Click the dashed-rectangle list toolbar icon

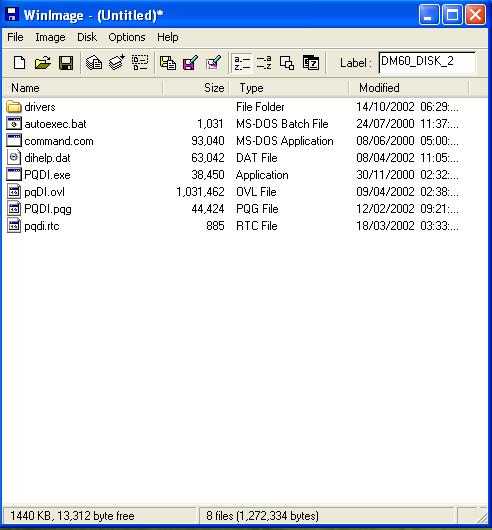click(x=140, y=63)
